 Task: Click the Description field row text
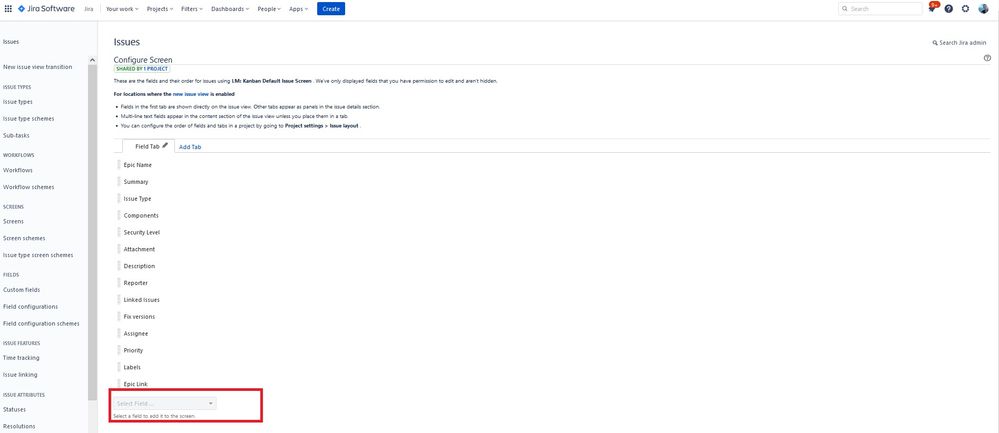(139, 266)
